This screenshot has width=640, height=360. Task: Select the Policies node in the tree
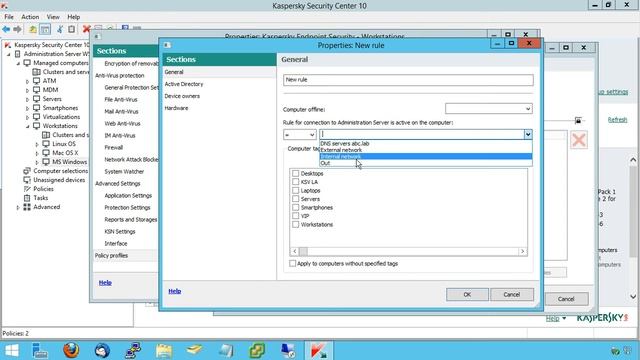click(x=43, y=189)
